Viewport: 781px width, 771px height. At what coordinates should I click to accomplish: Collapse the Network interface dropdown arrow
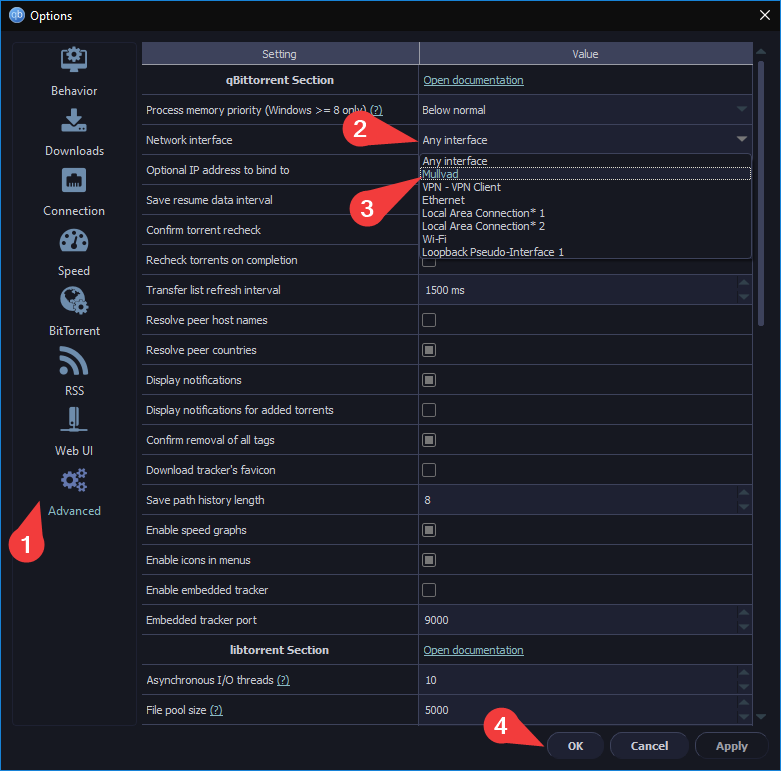pos(741,140)
